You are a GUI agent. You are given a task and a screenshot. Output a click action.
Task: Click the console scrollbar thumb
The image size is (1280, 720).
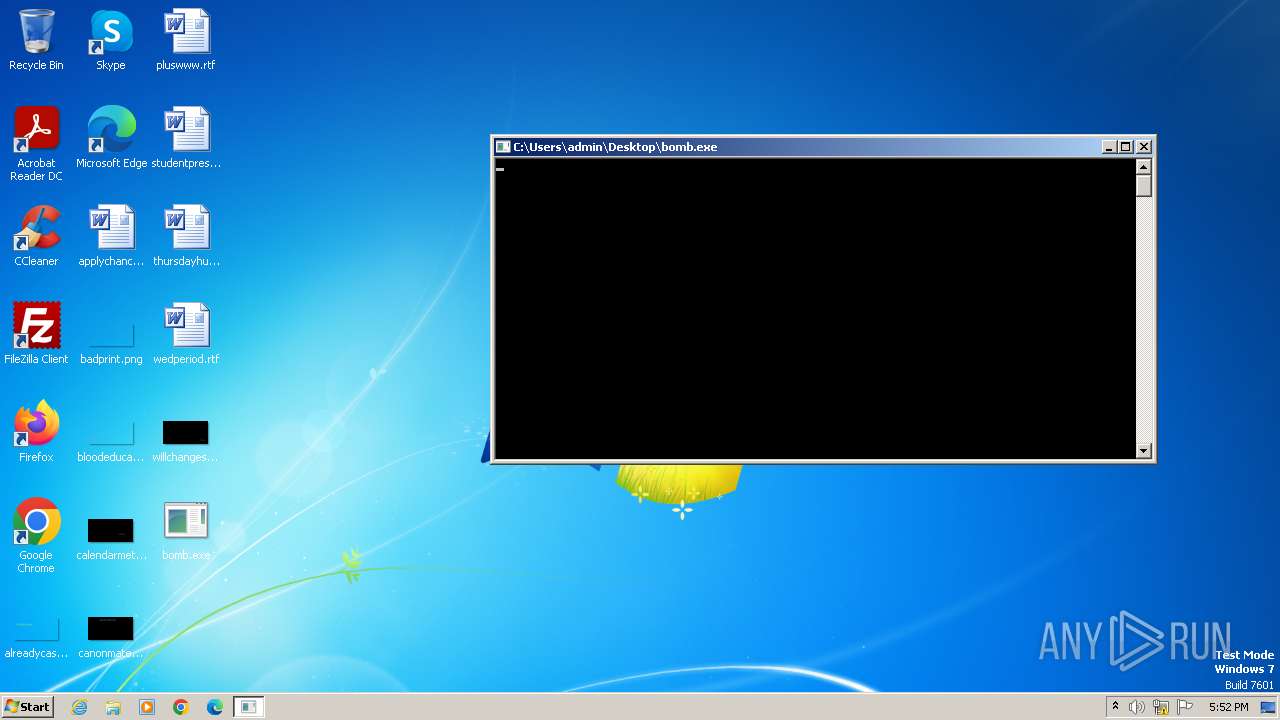[1144, 186]
